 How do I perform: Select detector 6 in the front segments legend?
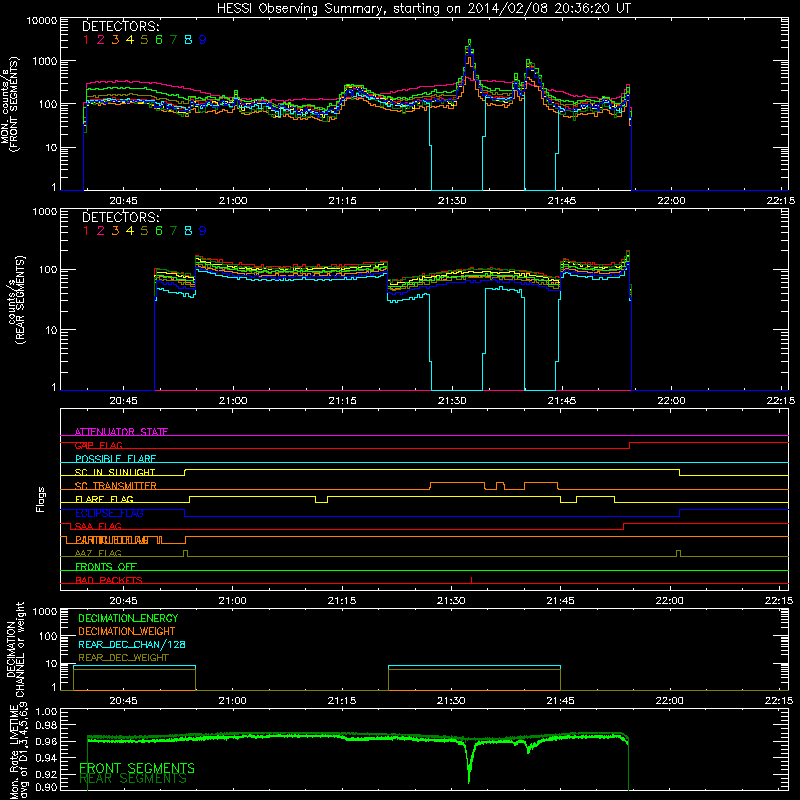coord(159,40)
